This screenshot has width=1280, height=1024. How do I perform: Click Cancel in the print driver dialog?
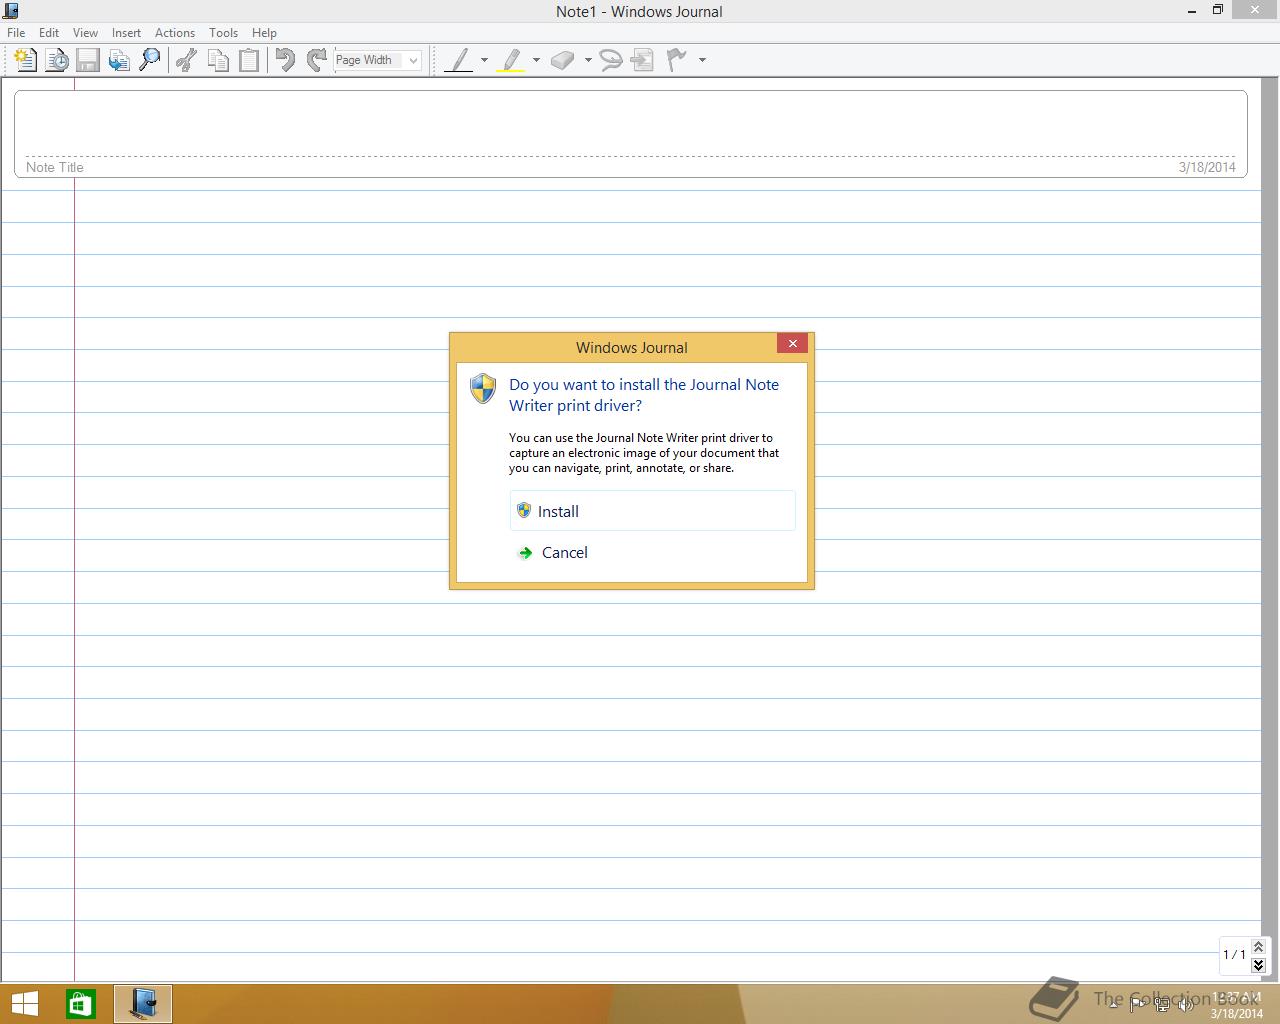point(652,552)
